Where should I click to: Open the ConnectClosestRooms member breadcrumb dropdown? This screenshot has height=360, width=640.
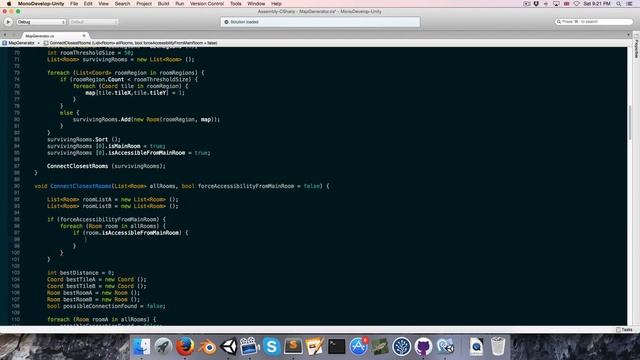point(131,43)
